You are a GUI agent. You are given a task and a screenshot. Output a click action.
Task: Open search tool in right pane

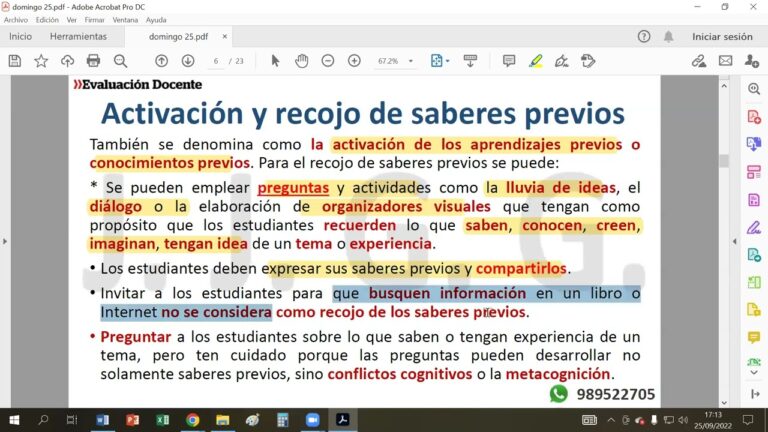pos(754,89)
